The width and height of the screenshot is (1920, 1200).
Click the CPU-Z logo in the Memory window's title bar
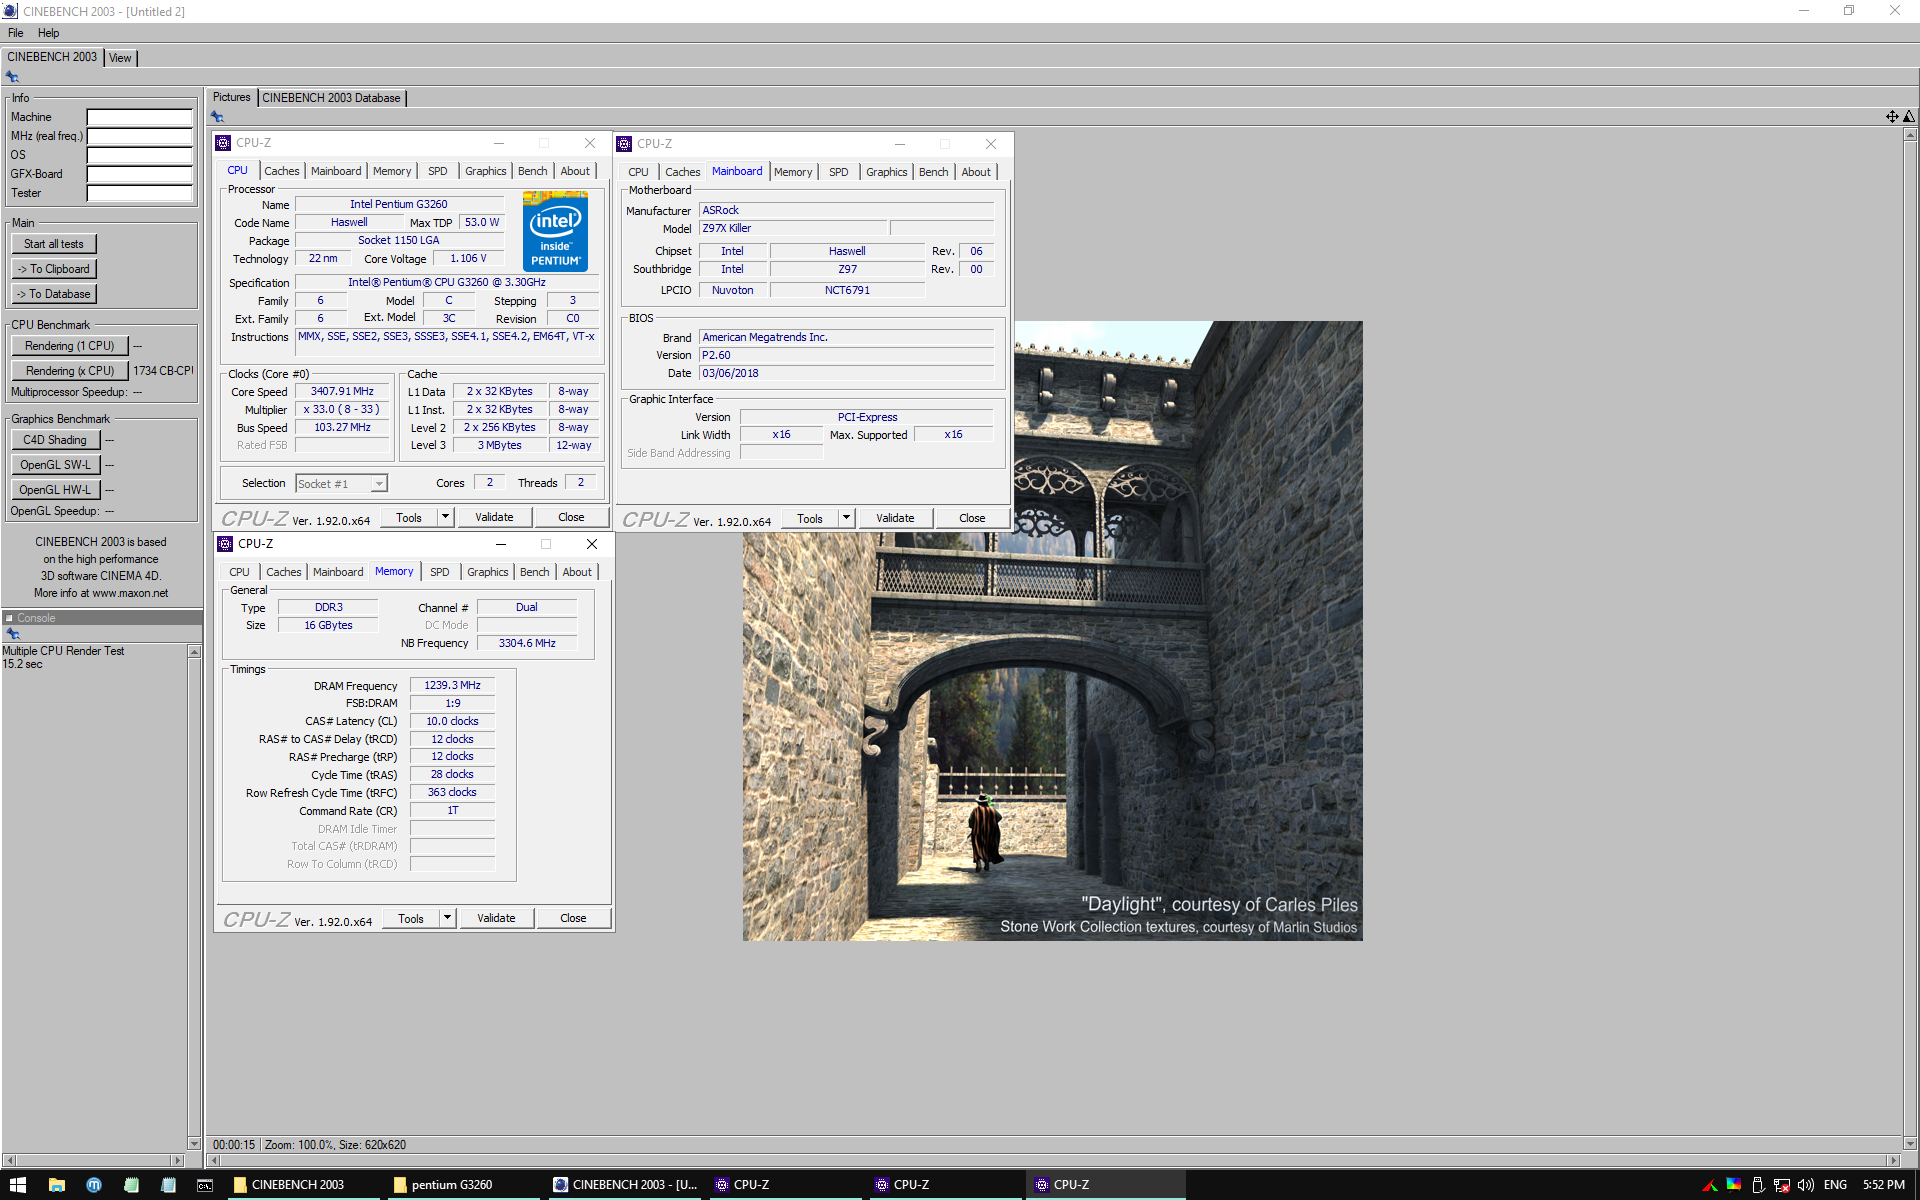[226, 544]
